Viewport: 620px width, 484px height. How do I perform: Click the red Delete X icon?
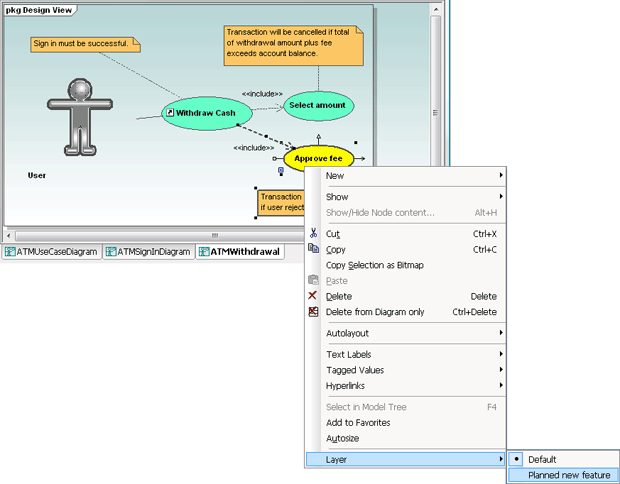(313, 296)
